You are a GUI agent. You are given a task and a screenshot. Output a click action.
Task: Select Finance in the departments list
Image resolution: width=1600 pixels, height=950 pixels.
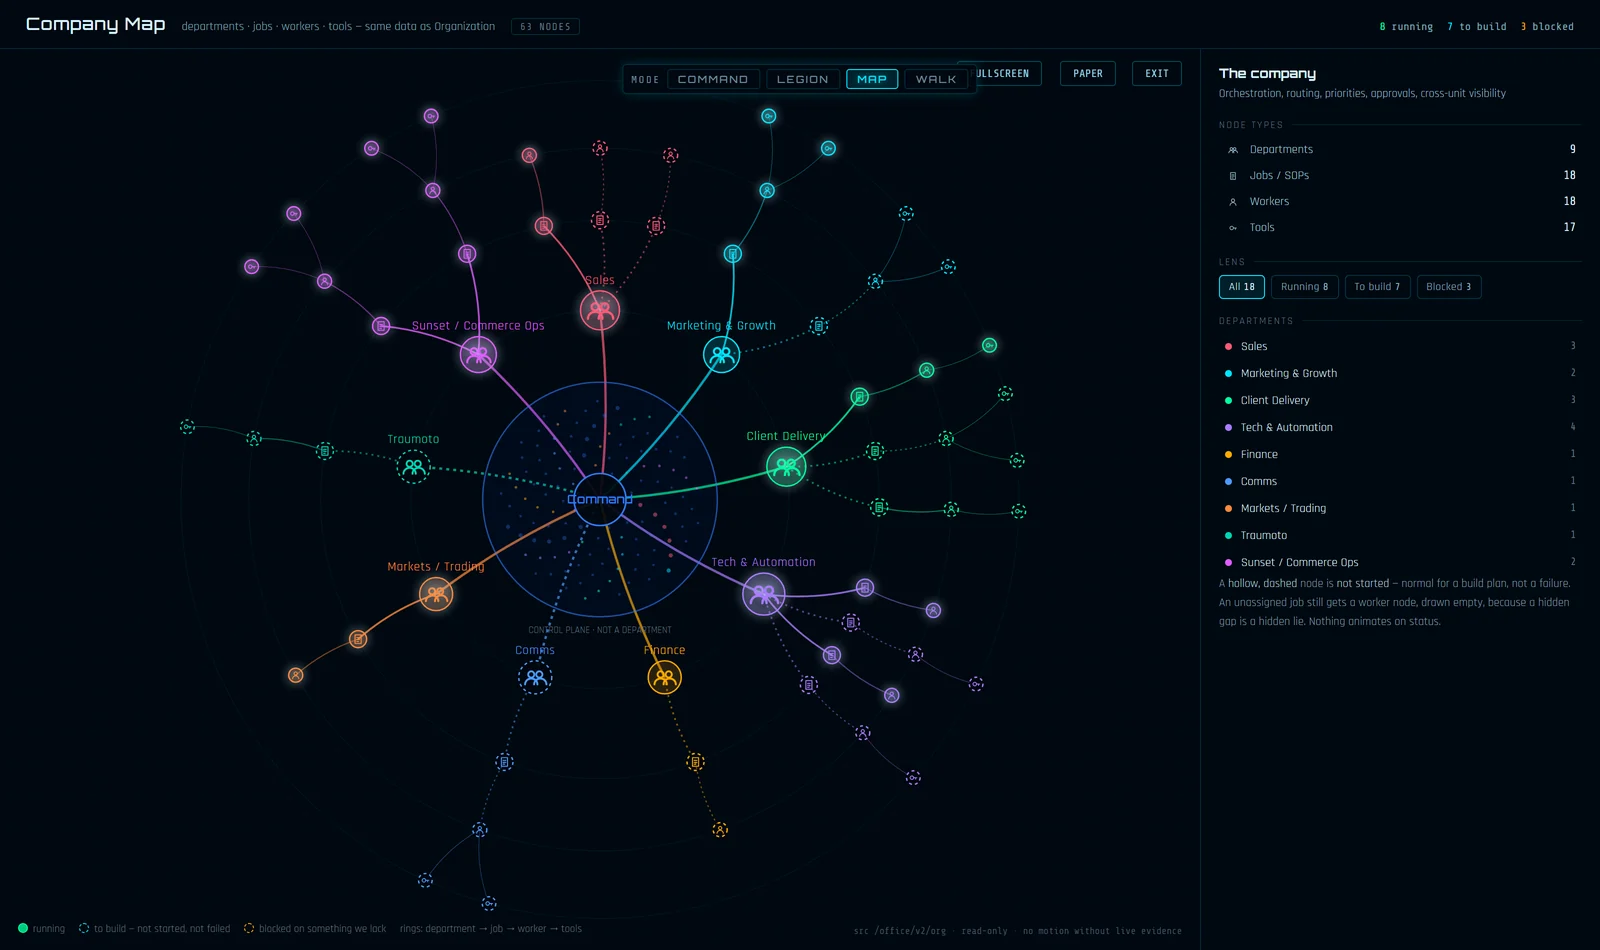click(x=1400, y=454)
